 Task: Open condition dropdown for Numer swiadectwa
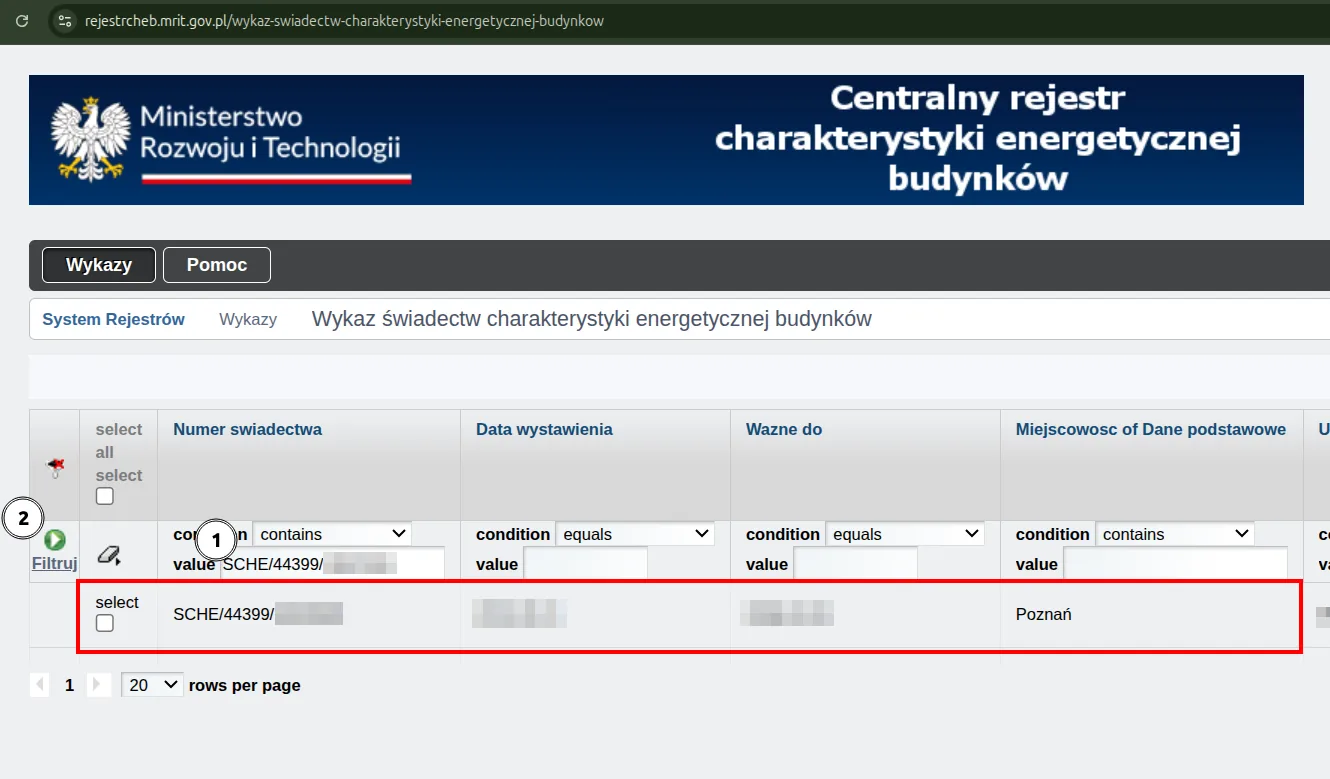tap(332, 534)
